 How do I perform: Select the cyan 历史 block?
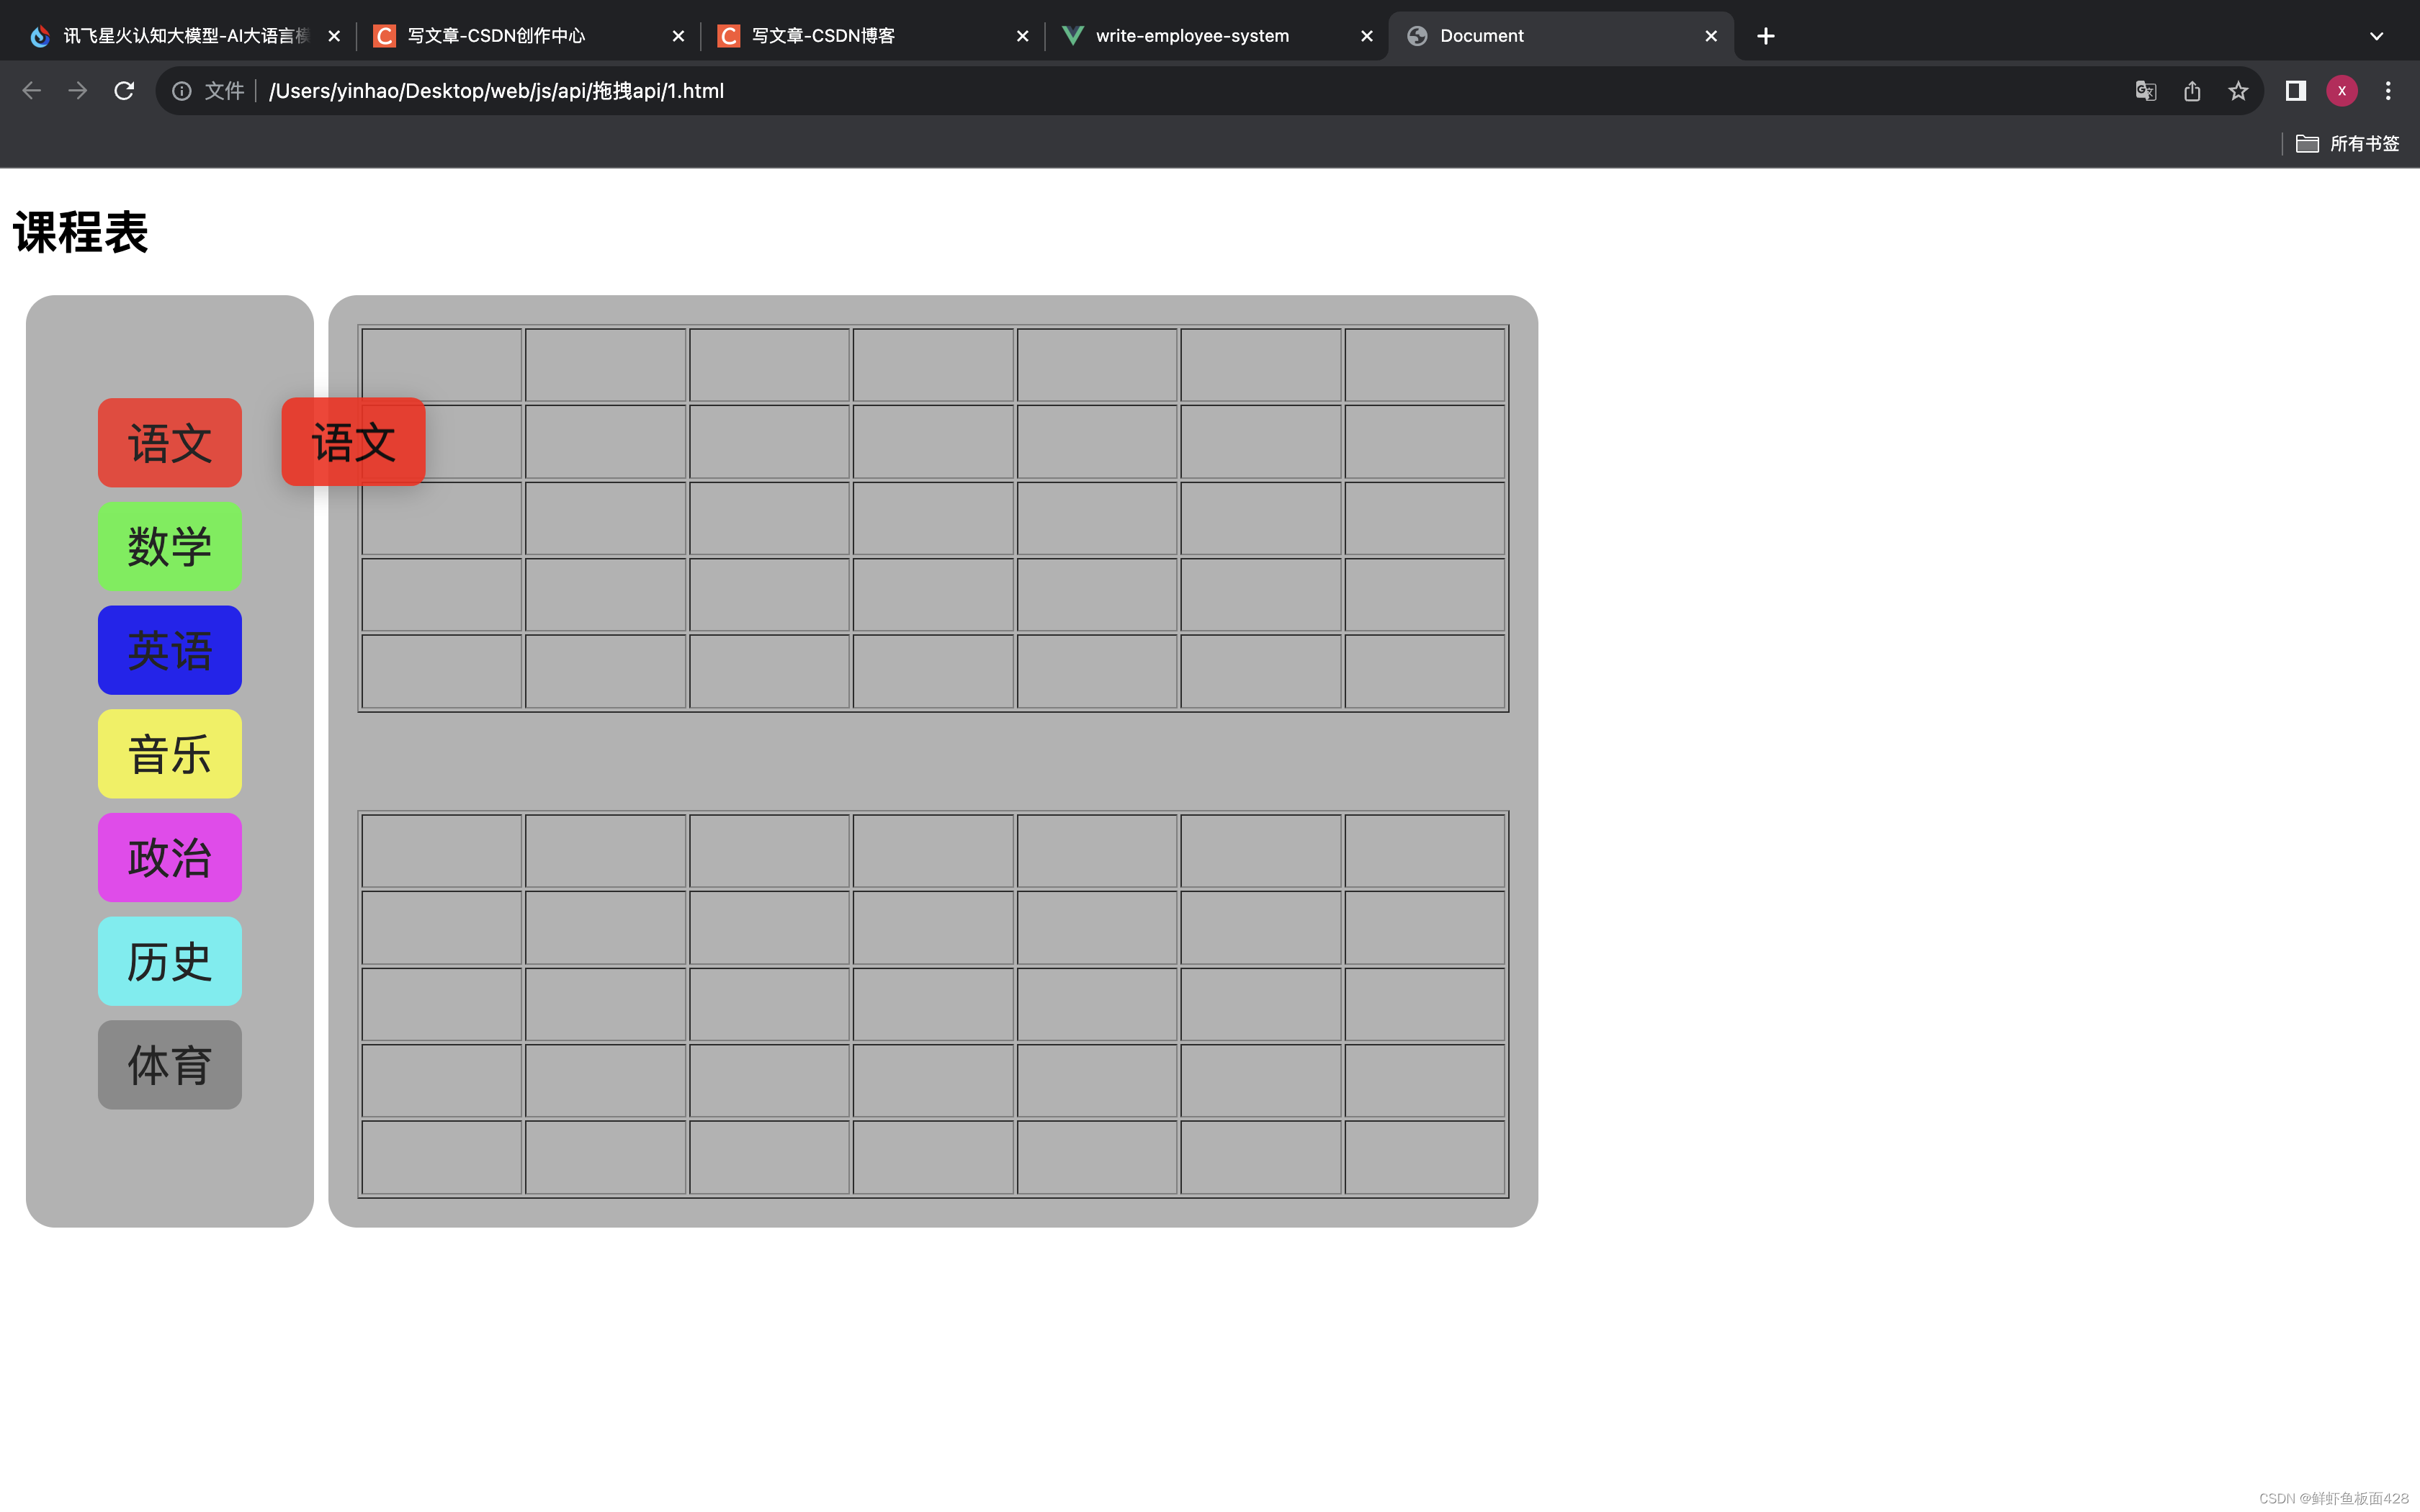point(170,961)
